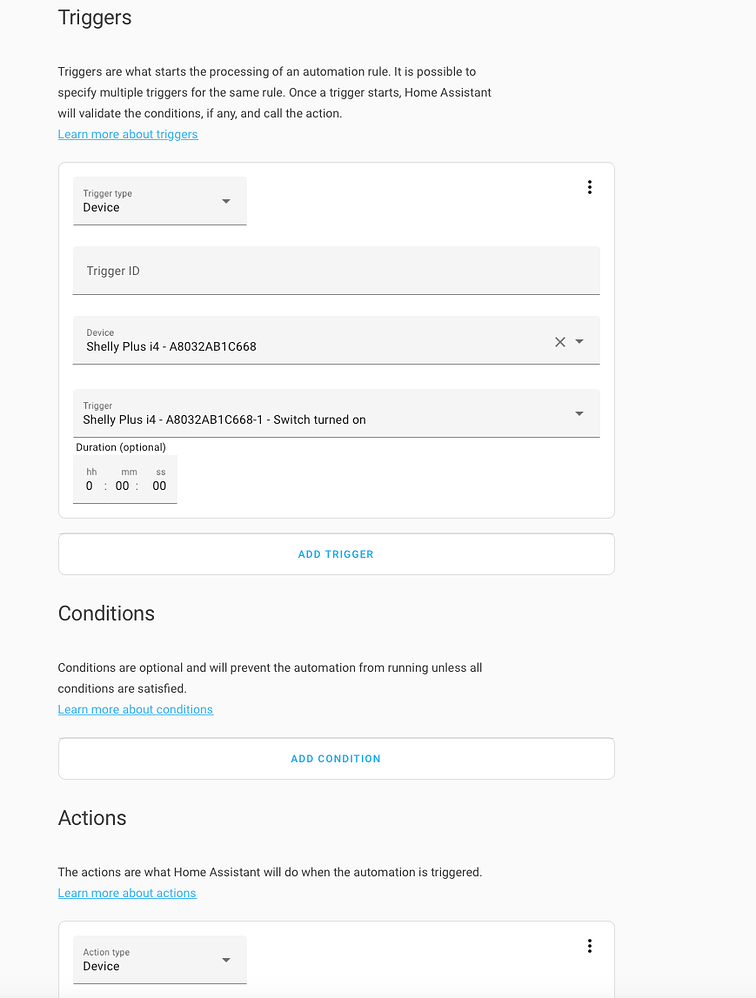Select the mm duration field

click(122, 485)
